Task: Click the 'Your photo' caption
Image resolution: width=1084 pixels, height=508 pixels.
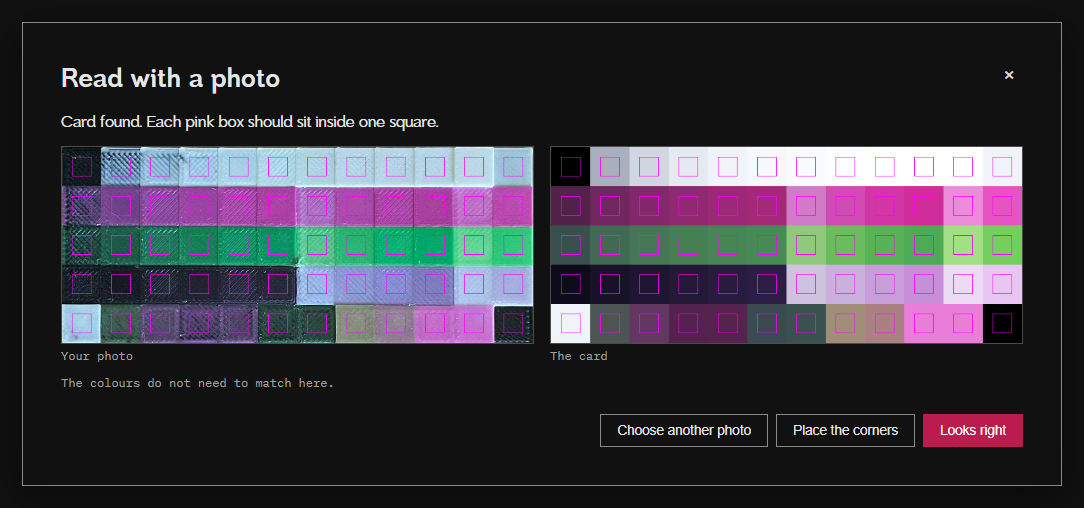Action: coord(97,357)
